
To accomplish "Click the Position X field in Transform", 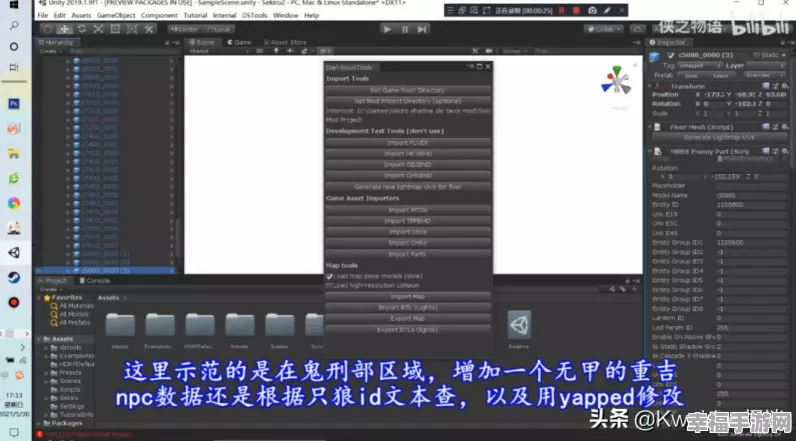I will tap(712, 94).
